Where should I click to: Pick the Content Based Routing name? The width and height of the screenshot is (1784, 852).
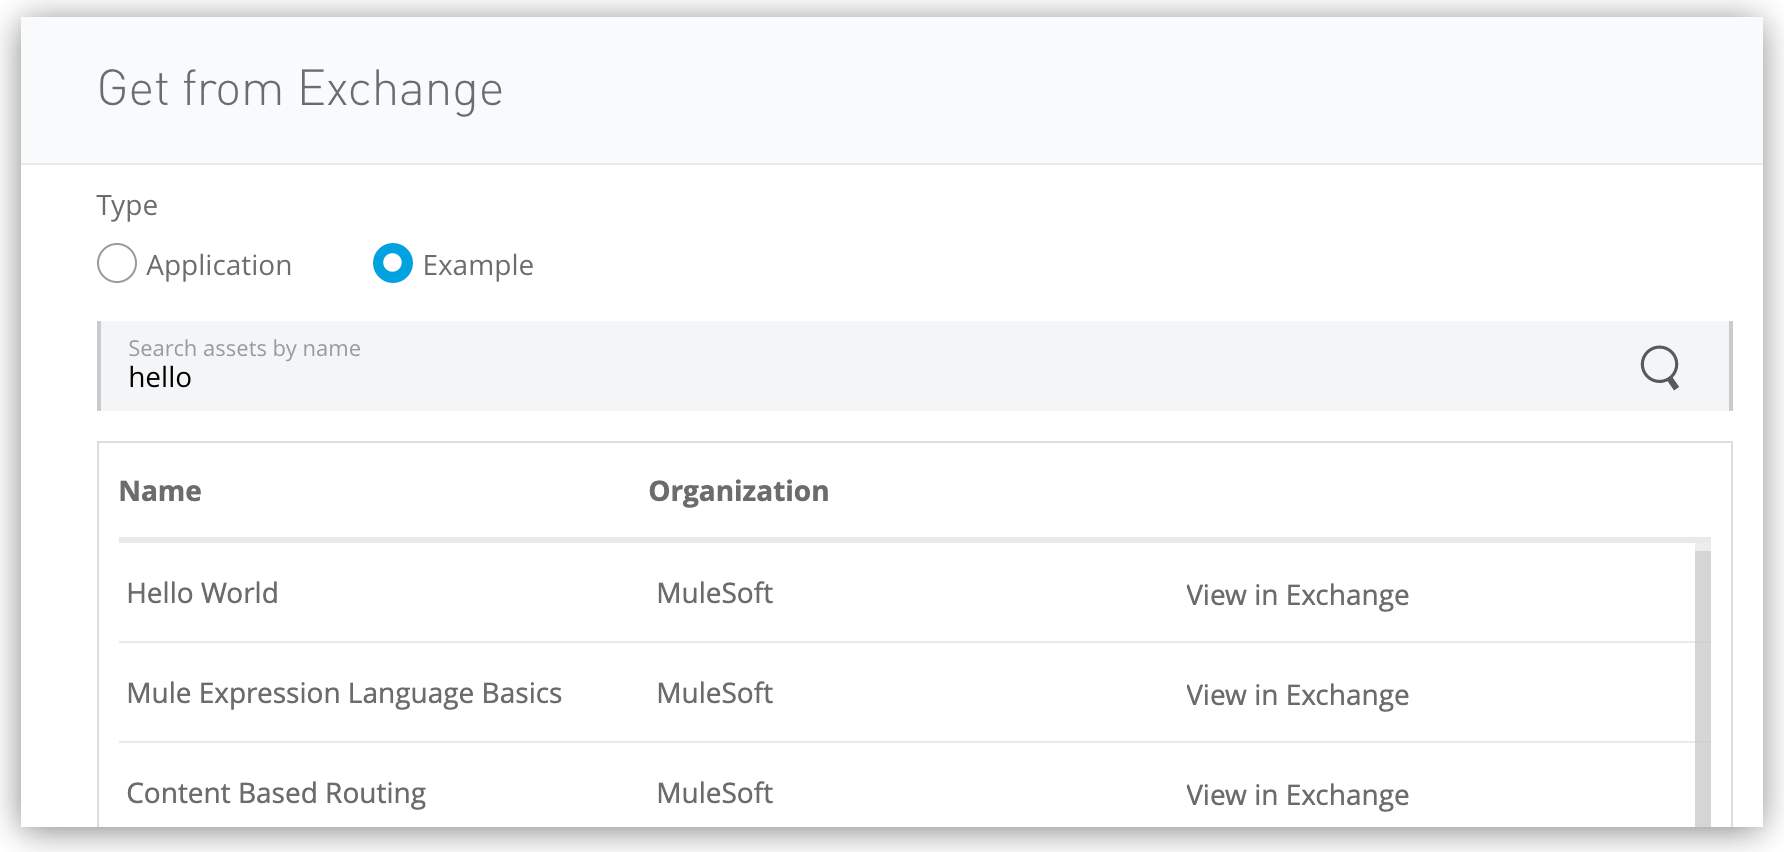[276, 793]
